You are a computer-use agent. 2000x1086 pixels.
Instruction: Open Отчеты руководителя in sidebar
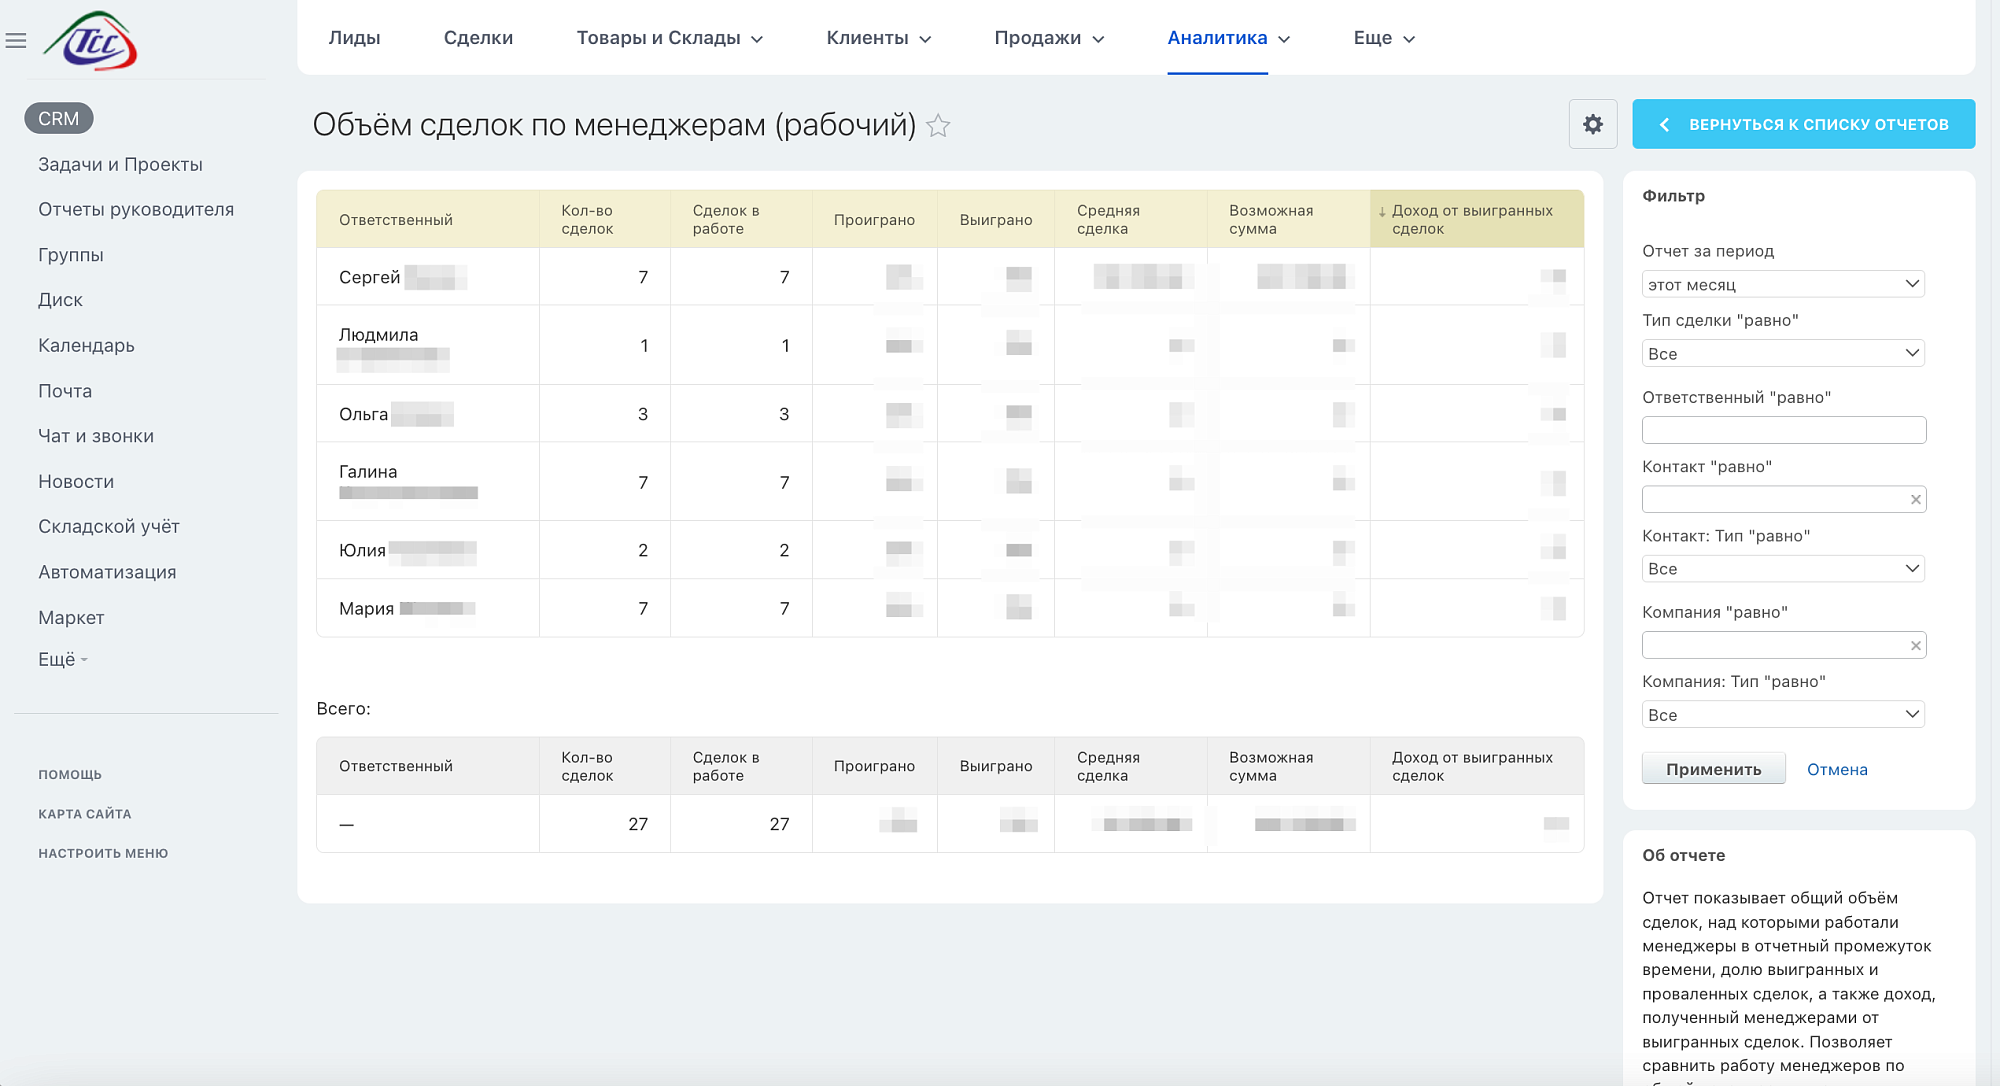(x=136, y=209)
